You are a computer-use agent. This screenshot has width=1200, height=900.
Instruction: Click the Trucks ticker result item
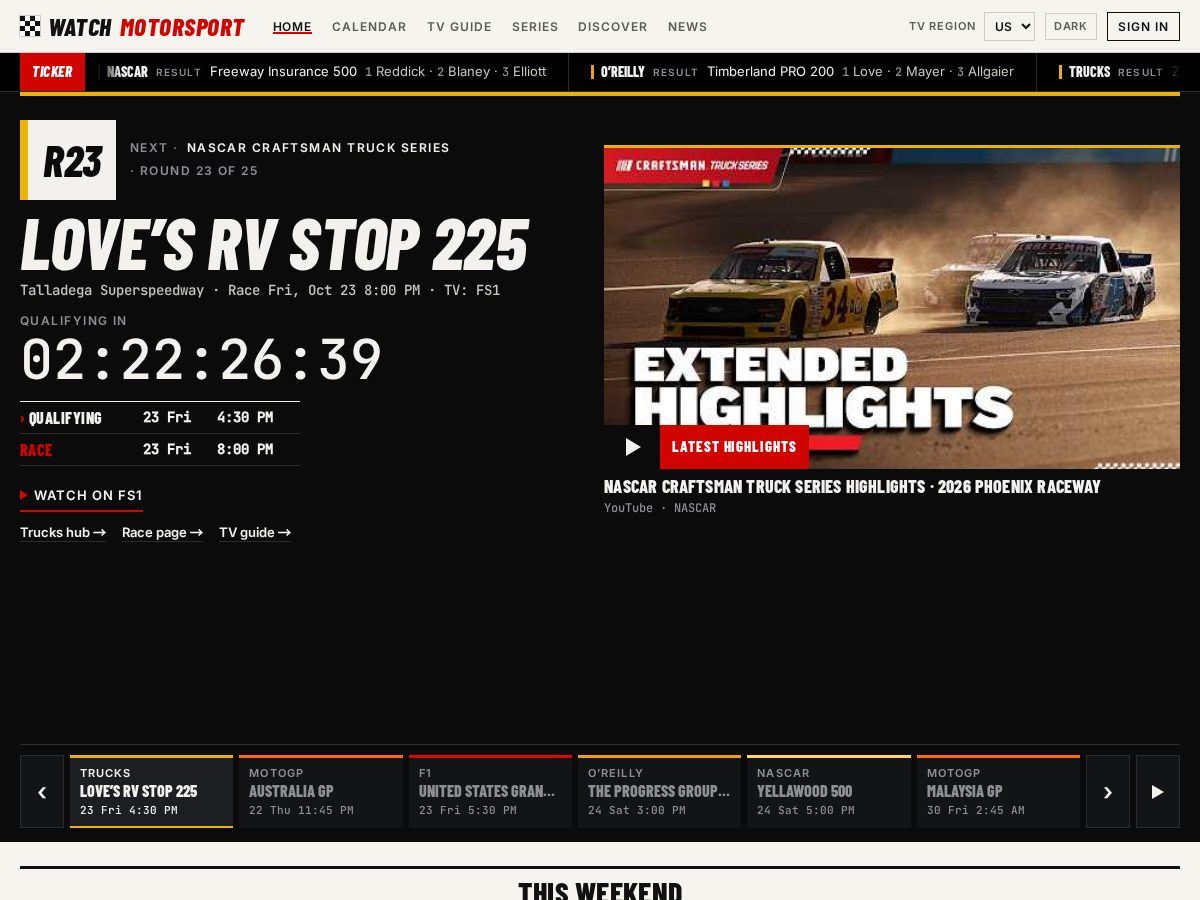[x=1119, y=72]
